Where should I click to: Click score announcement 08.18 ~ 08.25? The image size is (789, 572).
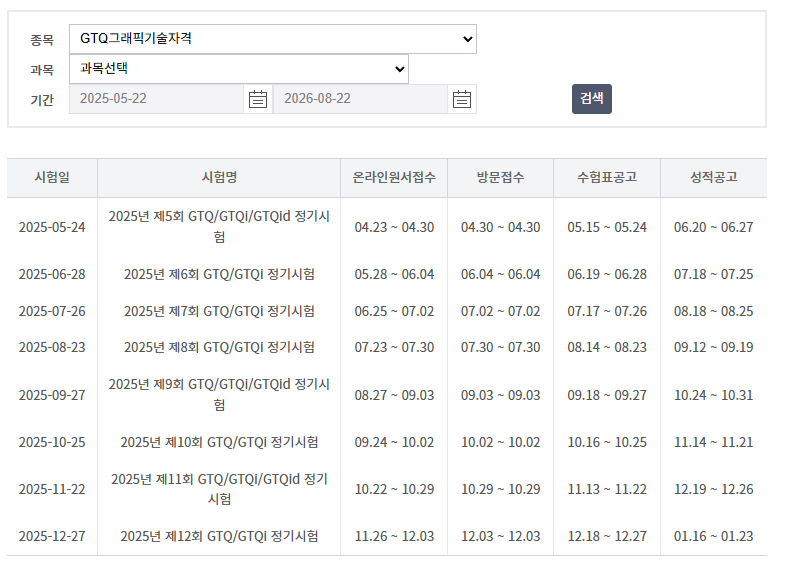click(x=714, y=311)
